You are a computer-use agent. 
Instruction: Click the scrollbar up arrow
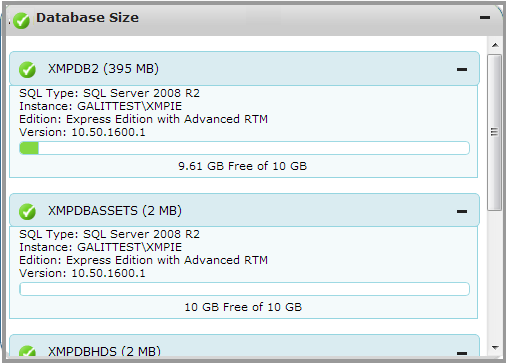tap(495, 45)
